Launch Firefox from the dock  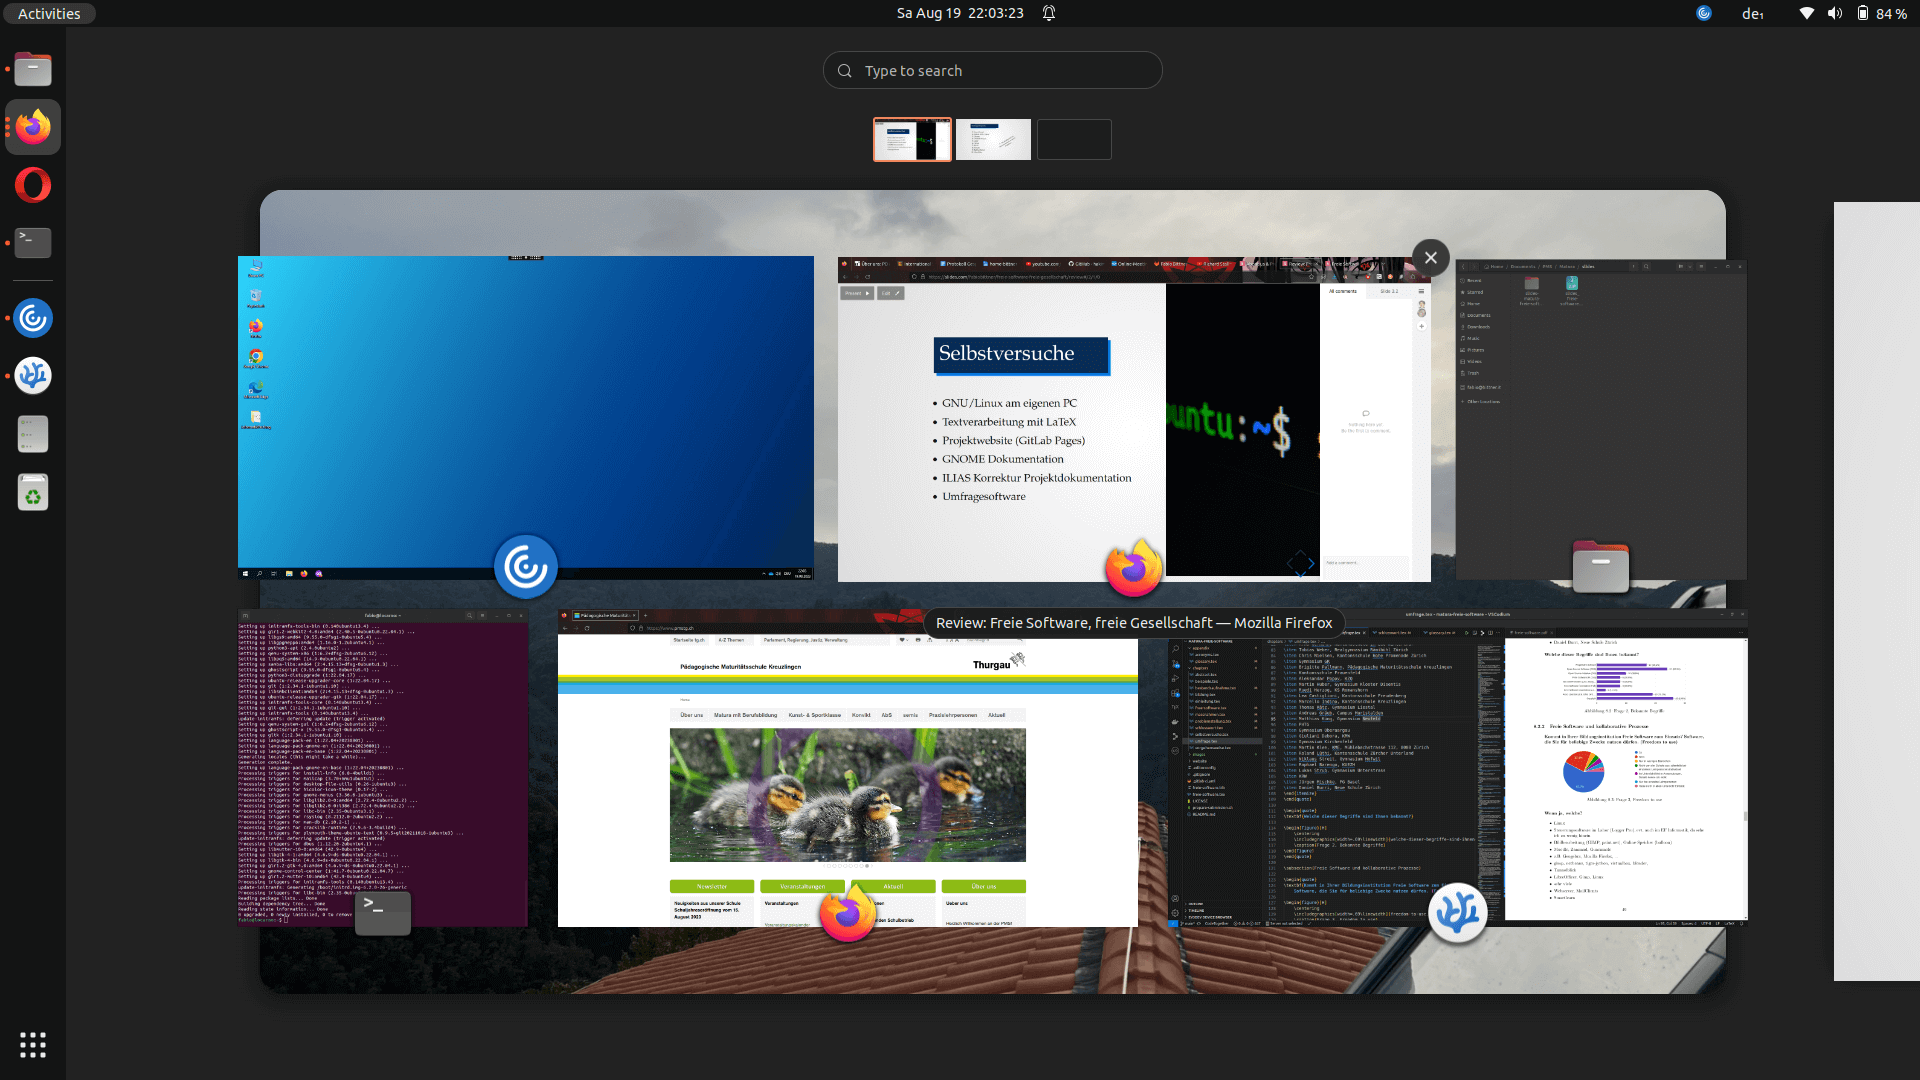point(33,127)
